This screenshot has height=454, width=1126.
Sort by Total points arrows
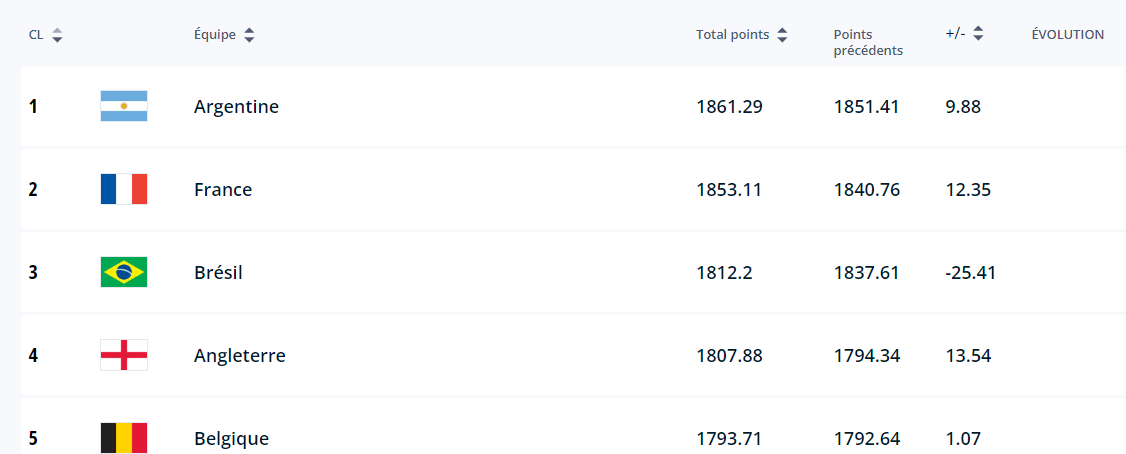click(x=782, y=35)
